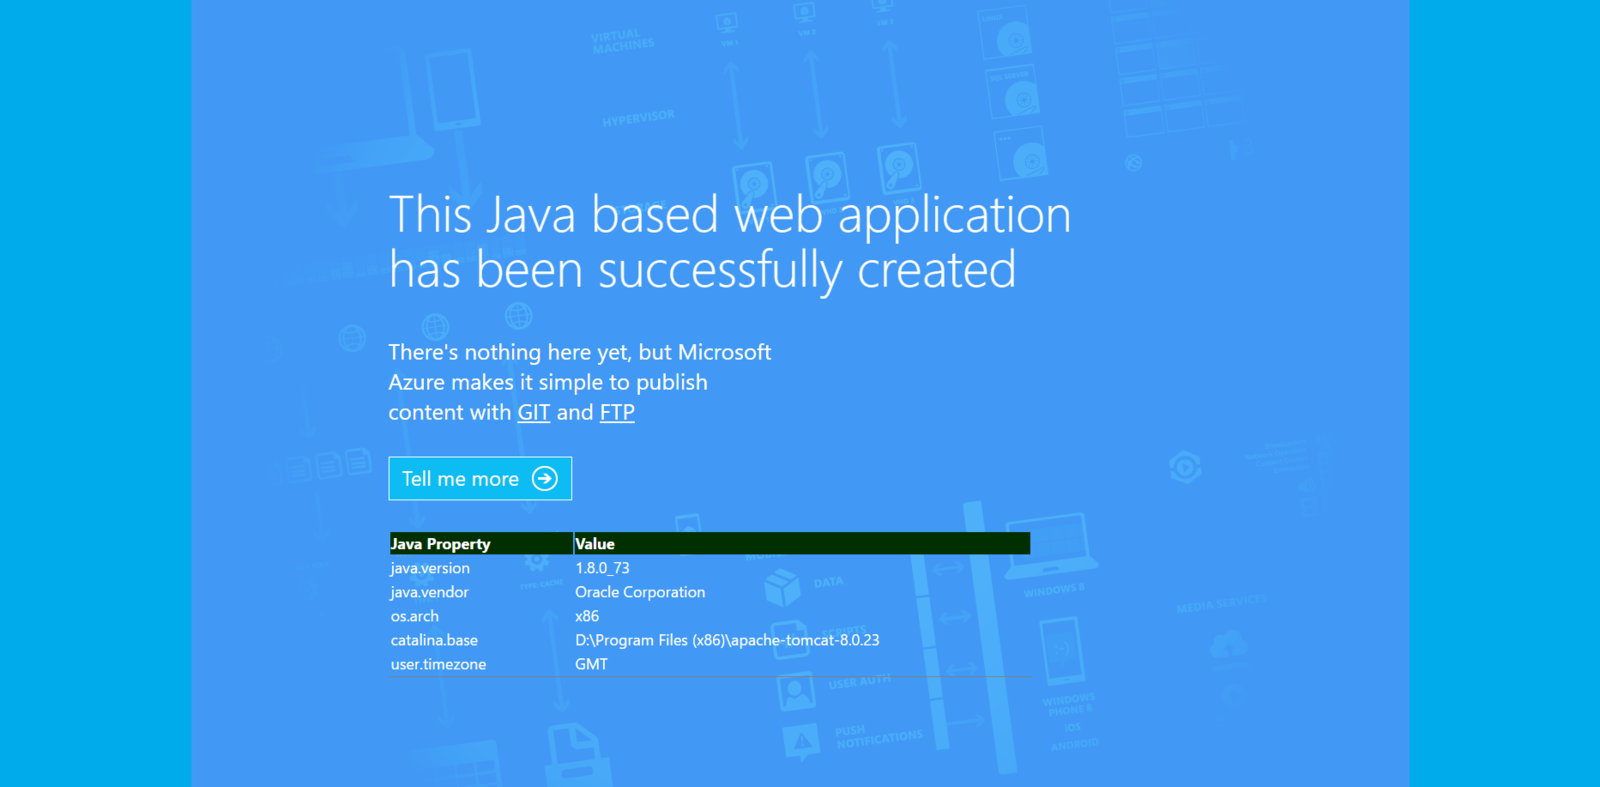The height and width of the screenshot is (787, 1600).
Task: Click the apache-tomcat-8.0.23 path value
Action: tap(727, 640)
